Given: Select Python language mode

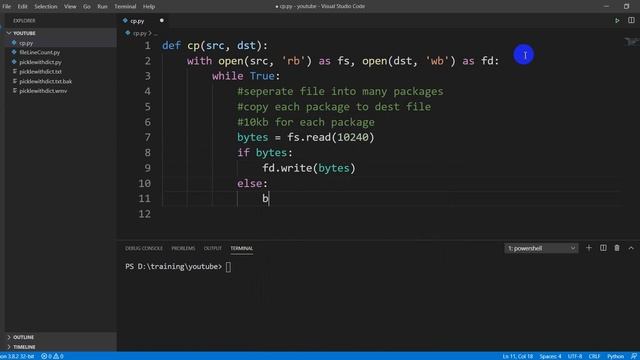Looking at the screenshot, I should [615, 356].
